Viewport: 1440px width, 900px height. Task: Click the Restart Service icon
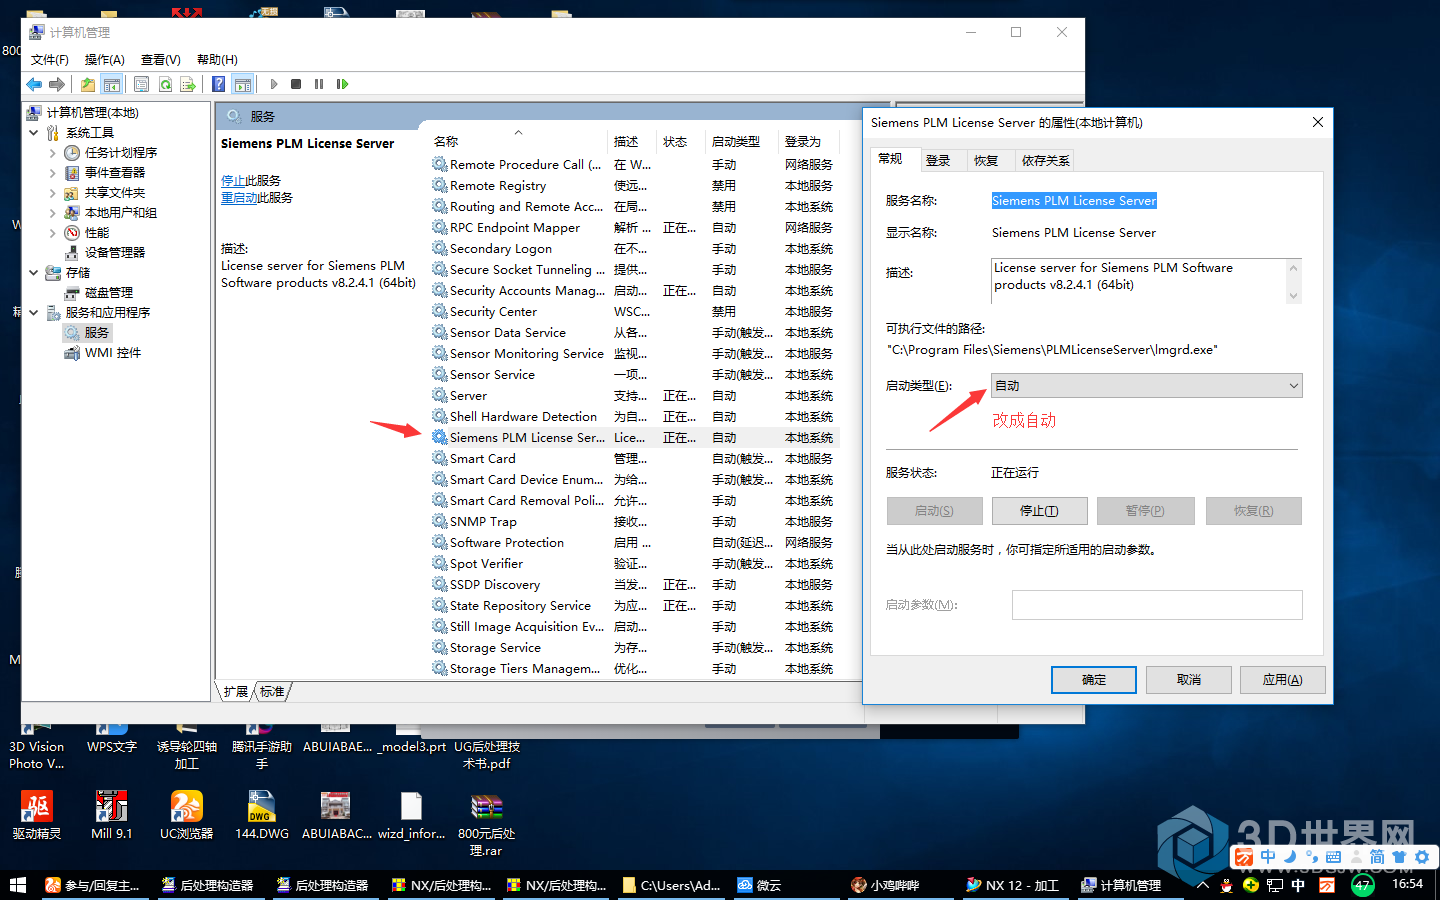[x=342, y=85]
